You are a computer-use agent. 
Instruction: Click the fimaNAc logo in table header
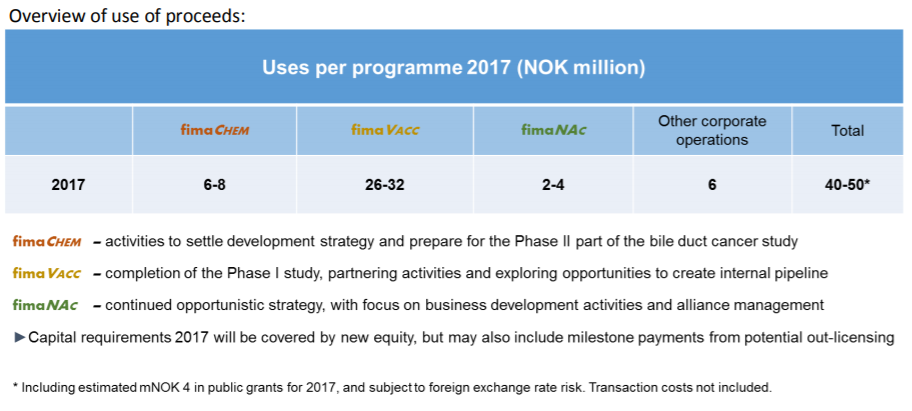tap(553, 130)
